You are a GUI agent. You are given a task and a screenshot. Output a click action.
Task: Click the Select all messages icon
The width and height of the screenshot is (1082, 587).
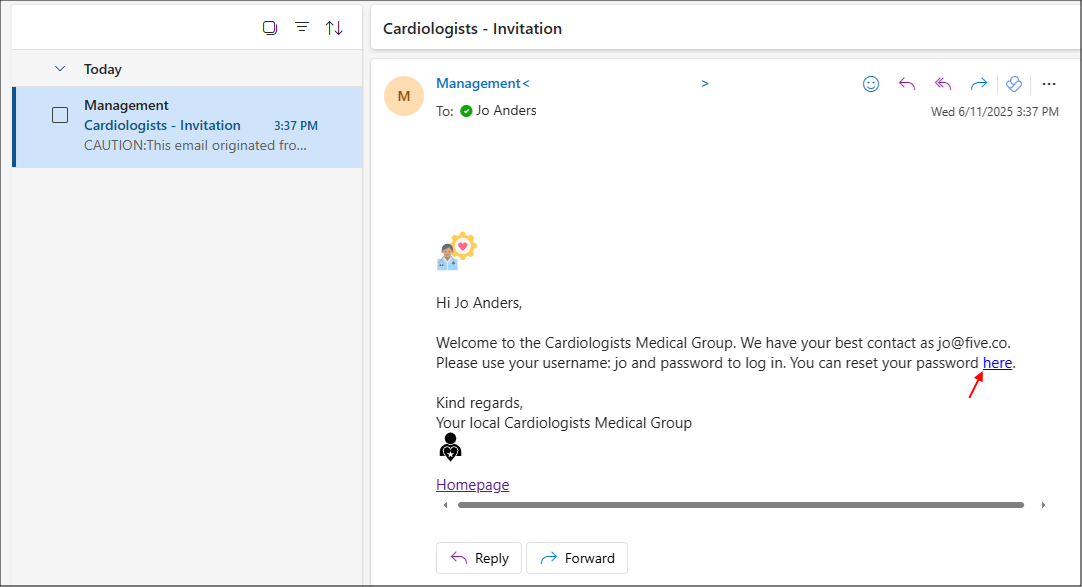[270, 28]
